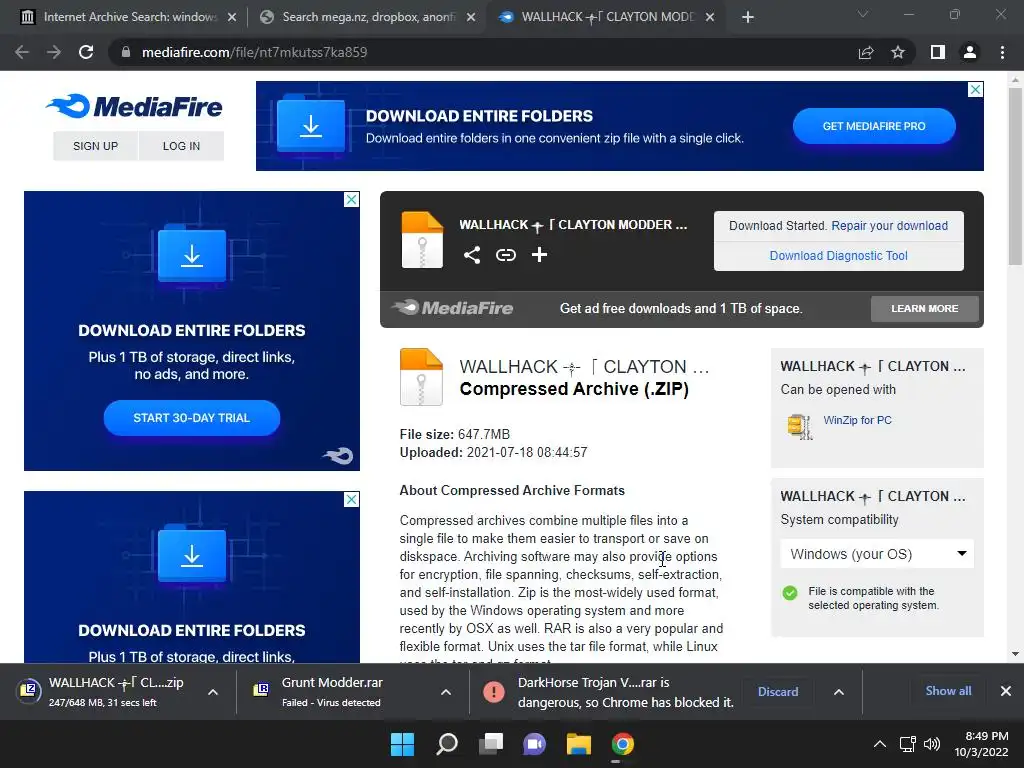This screenshot has height=768, width=1024.
Task: Click 'Compressed Archive (.ZIP)' heading
Action: point(574,389)
